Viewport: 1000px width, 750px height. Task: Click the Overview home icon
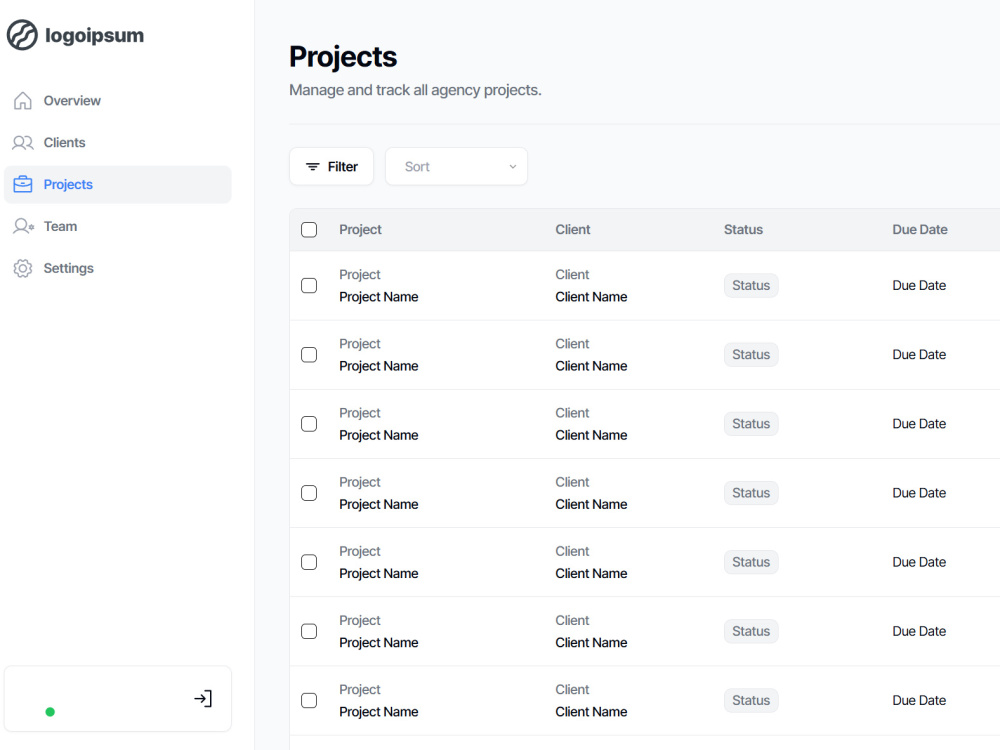[23, 101]
